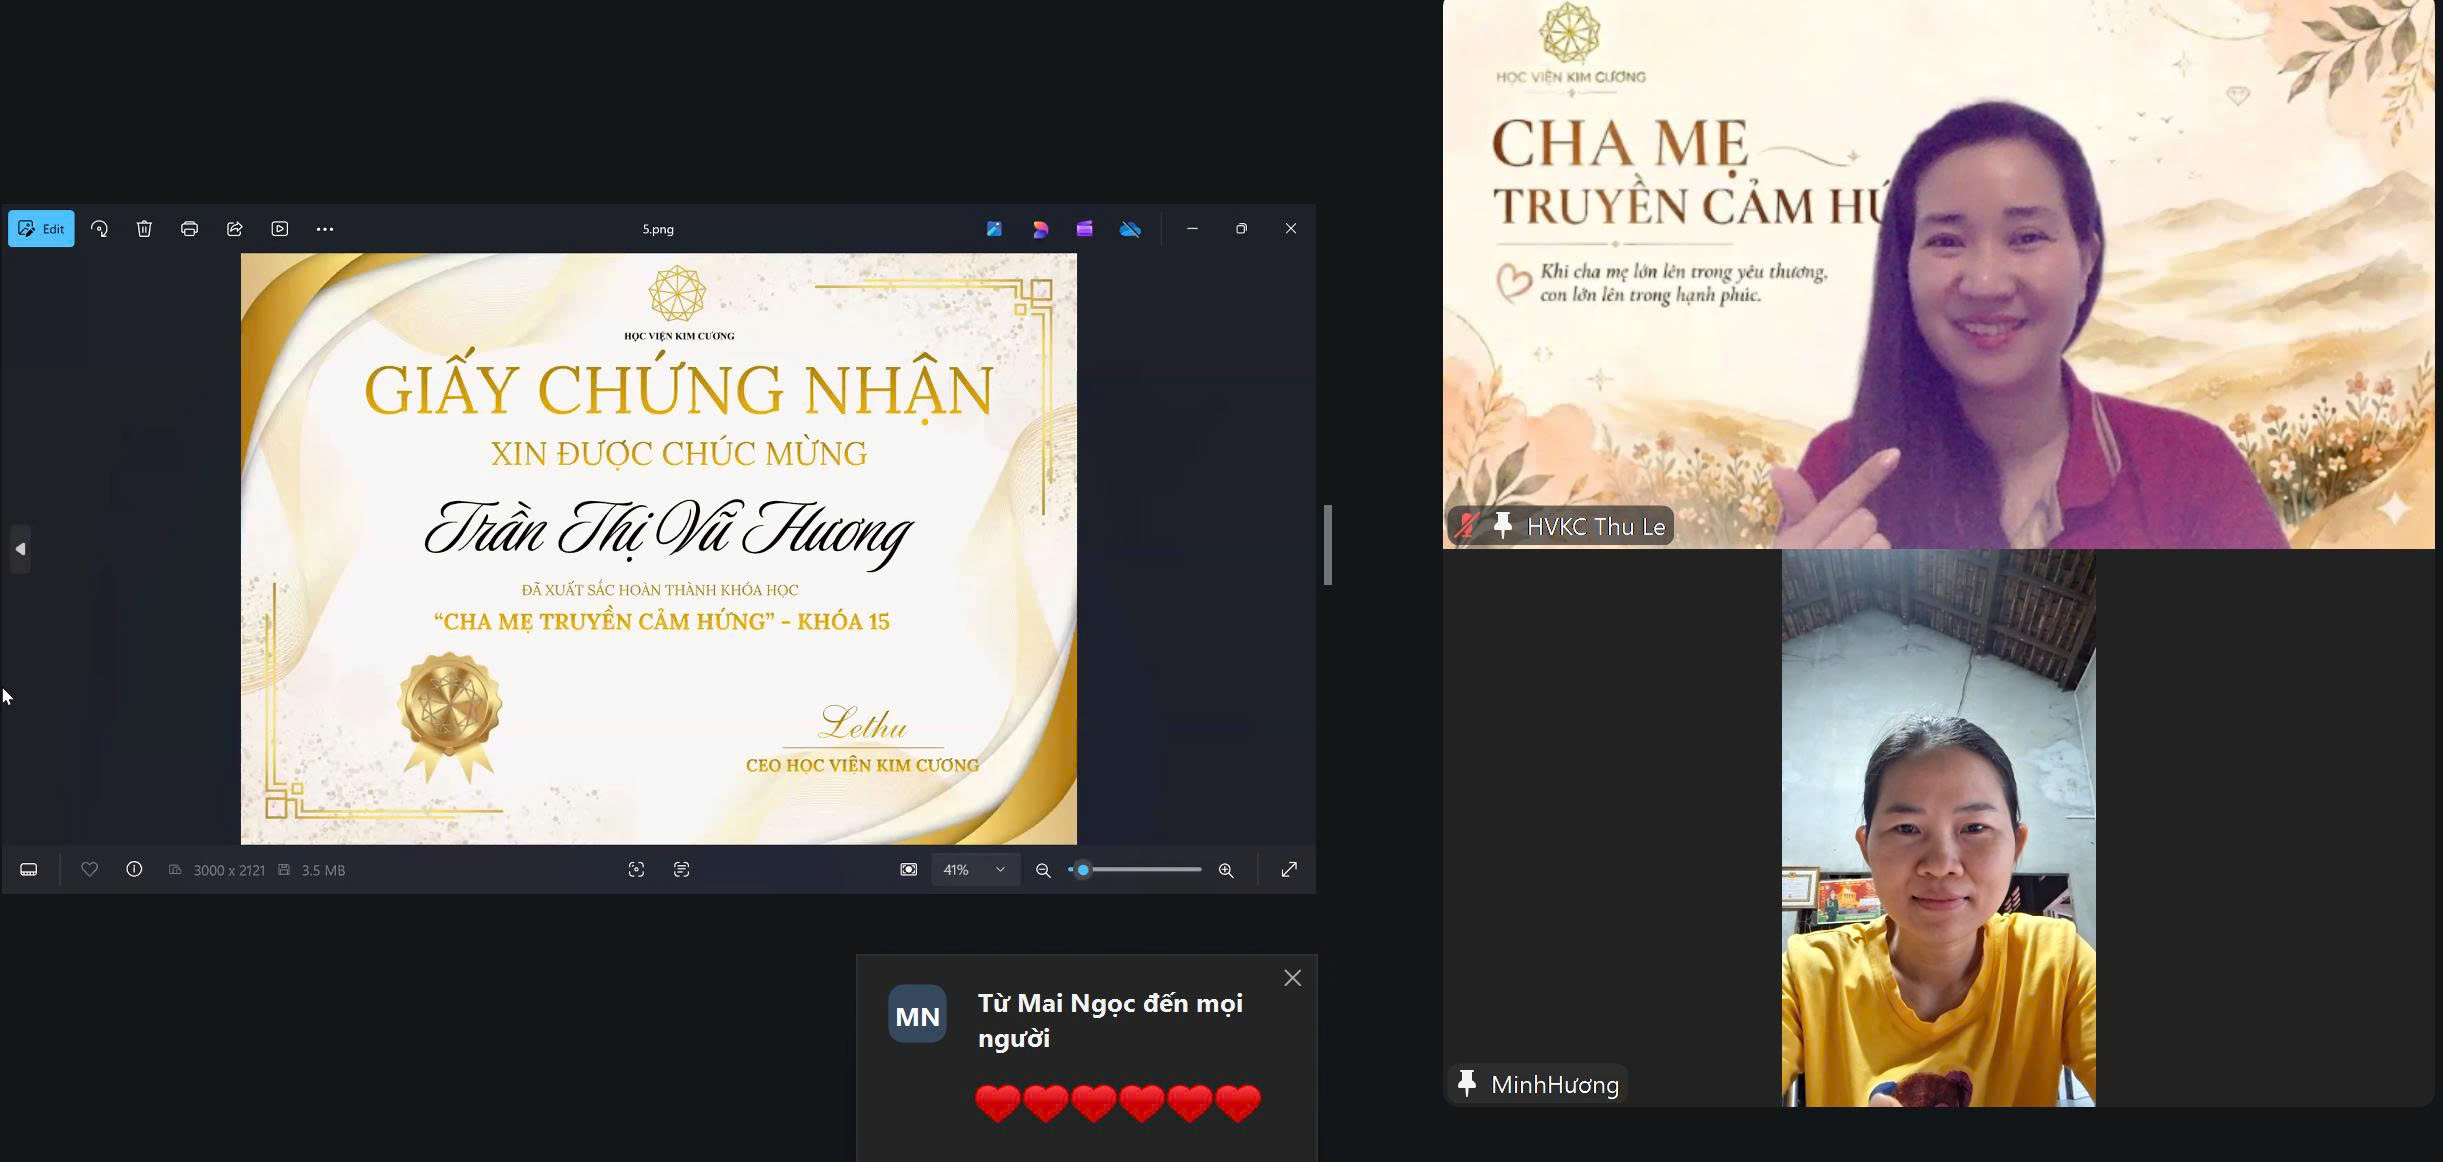Minimize the Photos window
The width and height of the screenshot is (2443, 1162).
pyautogui.click(x=1192, y=229)
